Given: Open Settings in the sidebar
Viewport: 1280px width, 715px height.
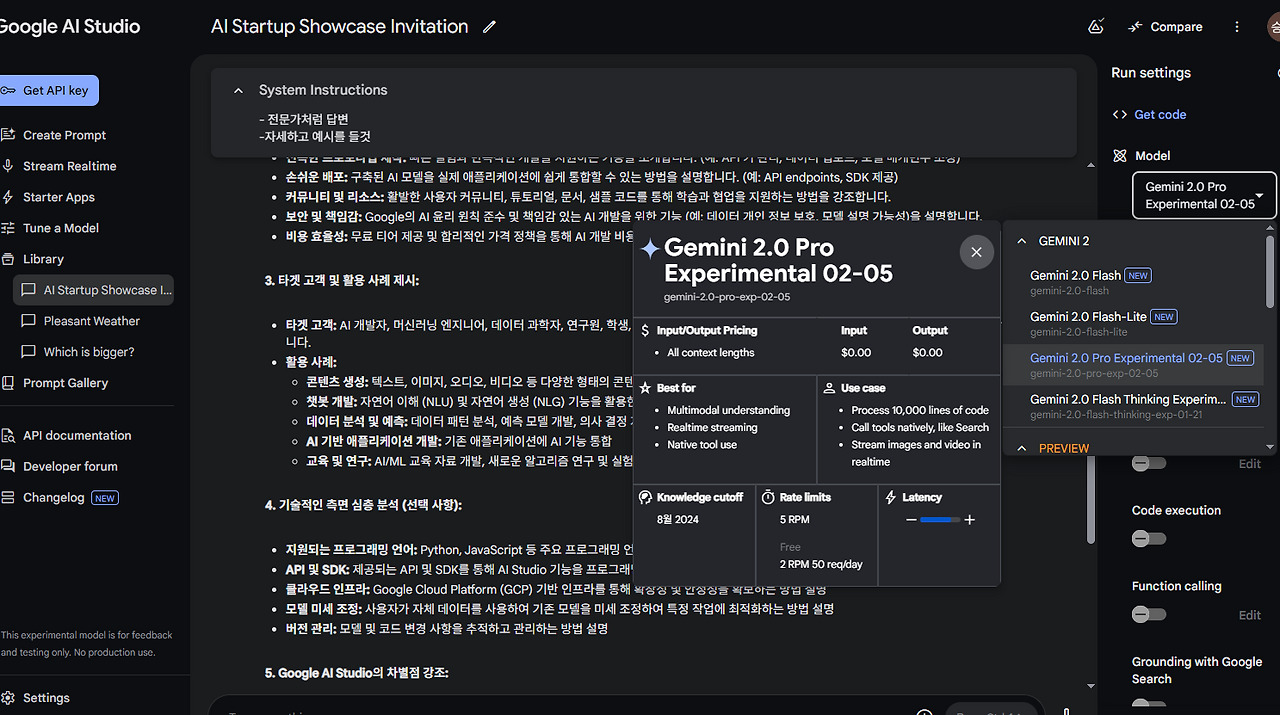Looking at the screenshot, I should [46, 698].
